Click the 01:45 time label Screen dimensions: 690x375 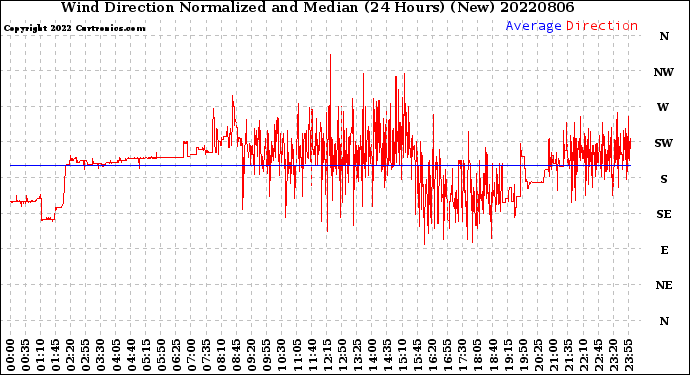pos(55,355)
